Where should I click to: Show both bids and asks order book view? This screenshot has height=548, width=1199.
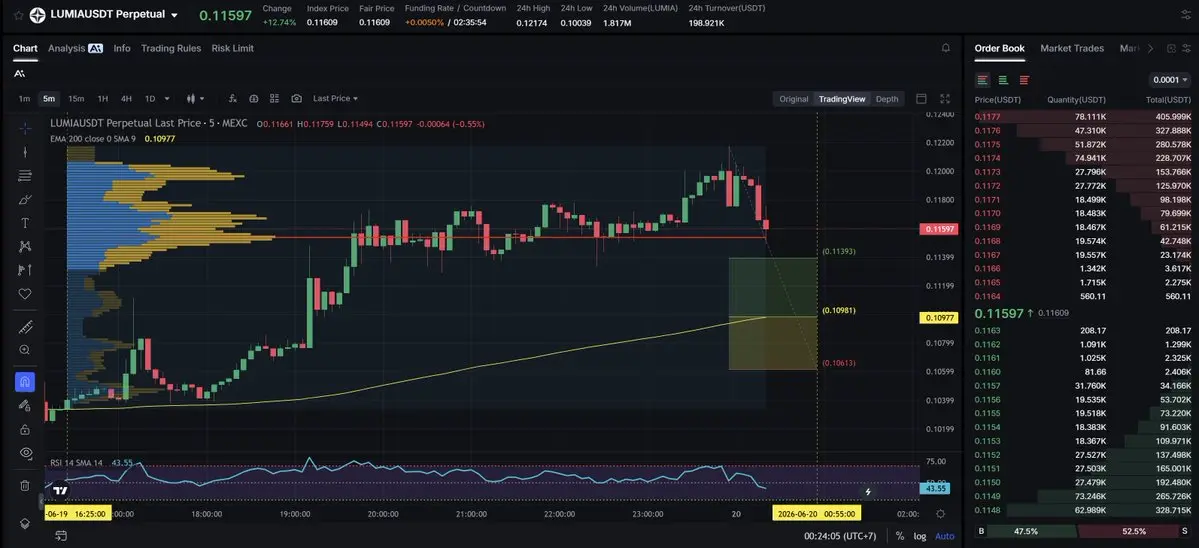[983, 79]
